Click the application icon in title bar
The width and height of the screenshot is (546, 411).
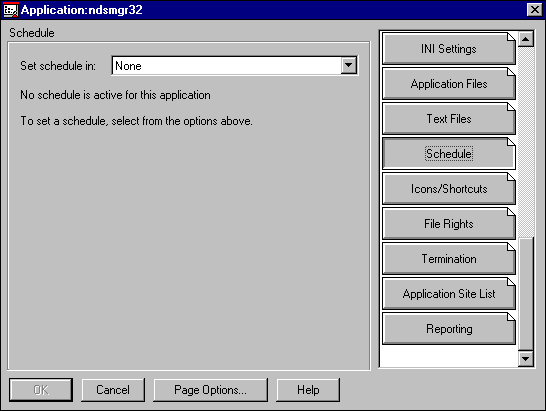tap(10, 10)
